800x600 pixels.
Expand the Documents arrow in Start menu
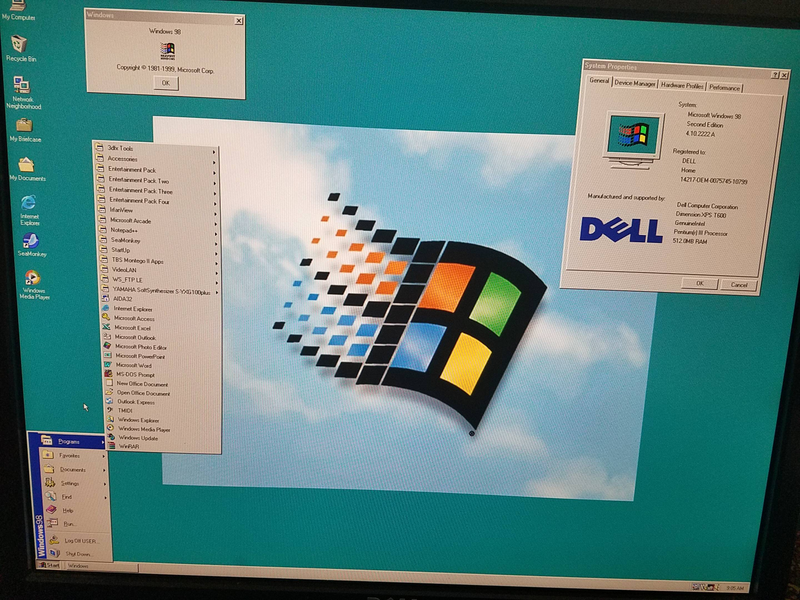click(104, 470)
